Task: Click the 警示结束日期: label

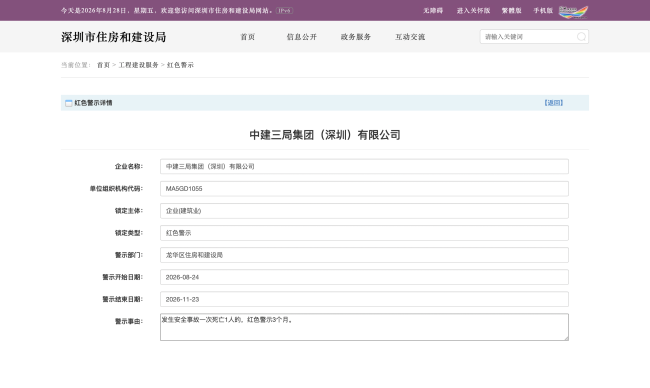Action: tap(123, 299)
